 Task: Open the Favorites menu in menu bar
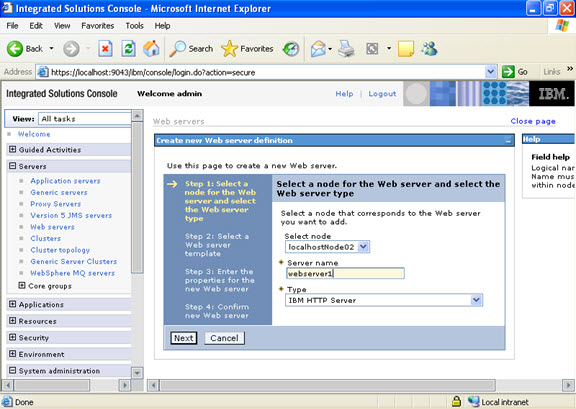(x=98, y=26)
